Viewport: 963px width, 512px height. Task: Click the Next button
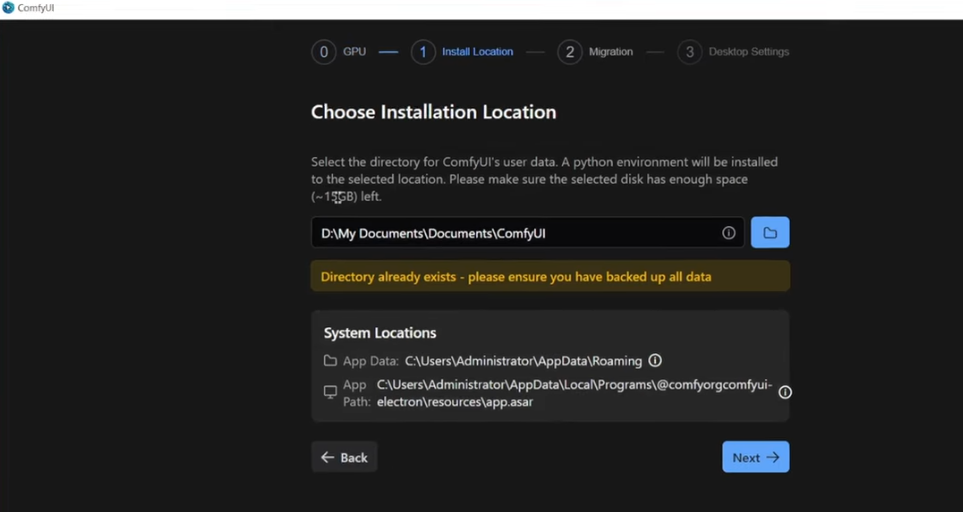(755, 457)
